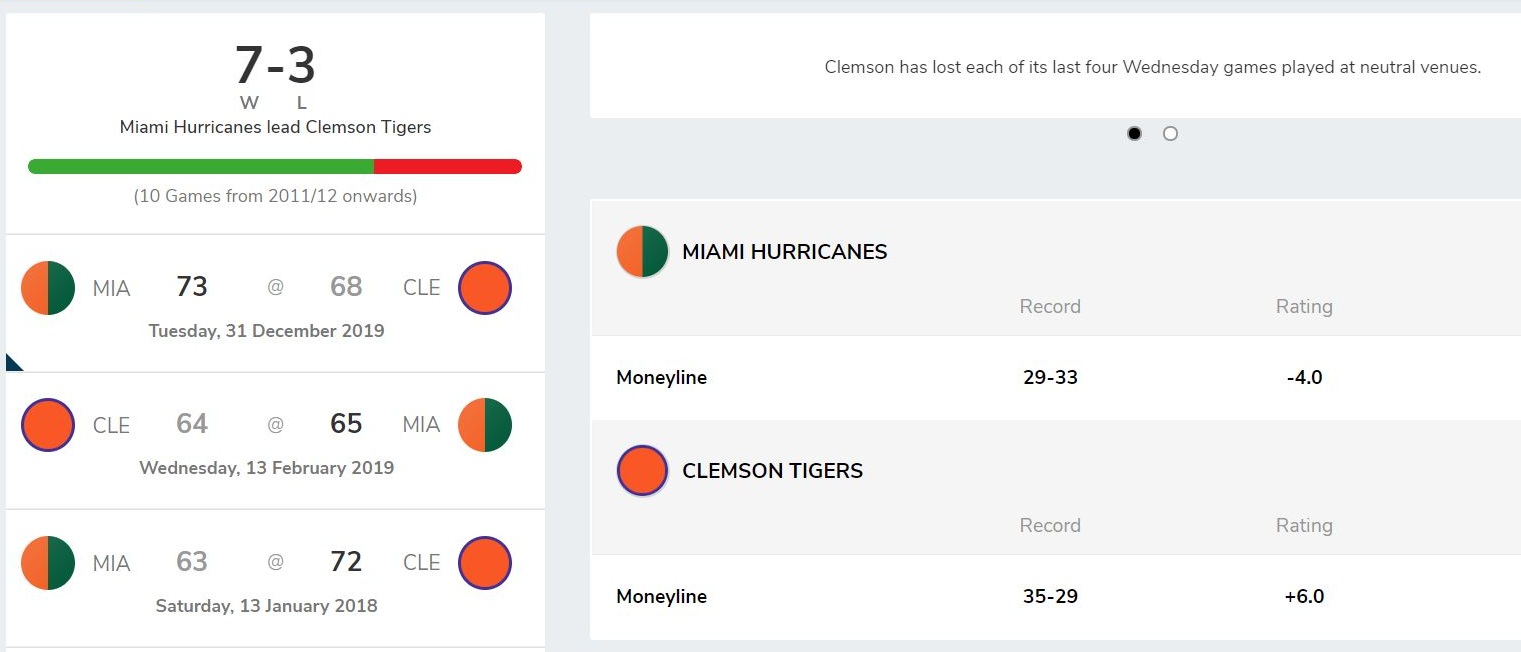Open the Tuesday, 31 December 2019 game
1521x652 pixels.
pyautogui.click(x=266, y=331)
